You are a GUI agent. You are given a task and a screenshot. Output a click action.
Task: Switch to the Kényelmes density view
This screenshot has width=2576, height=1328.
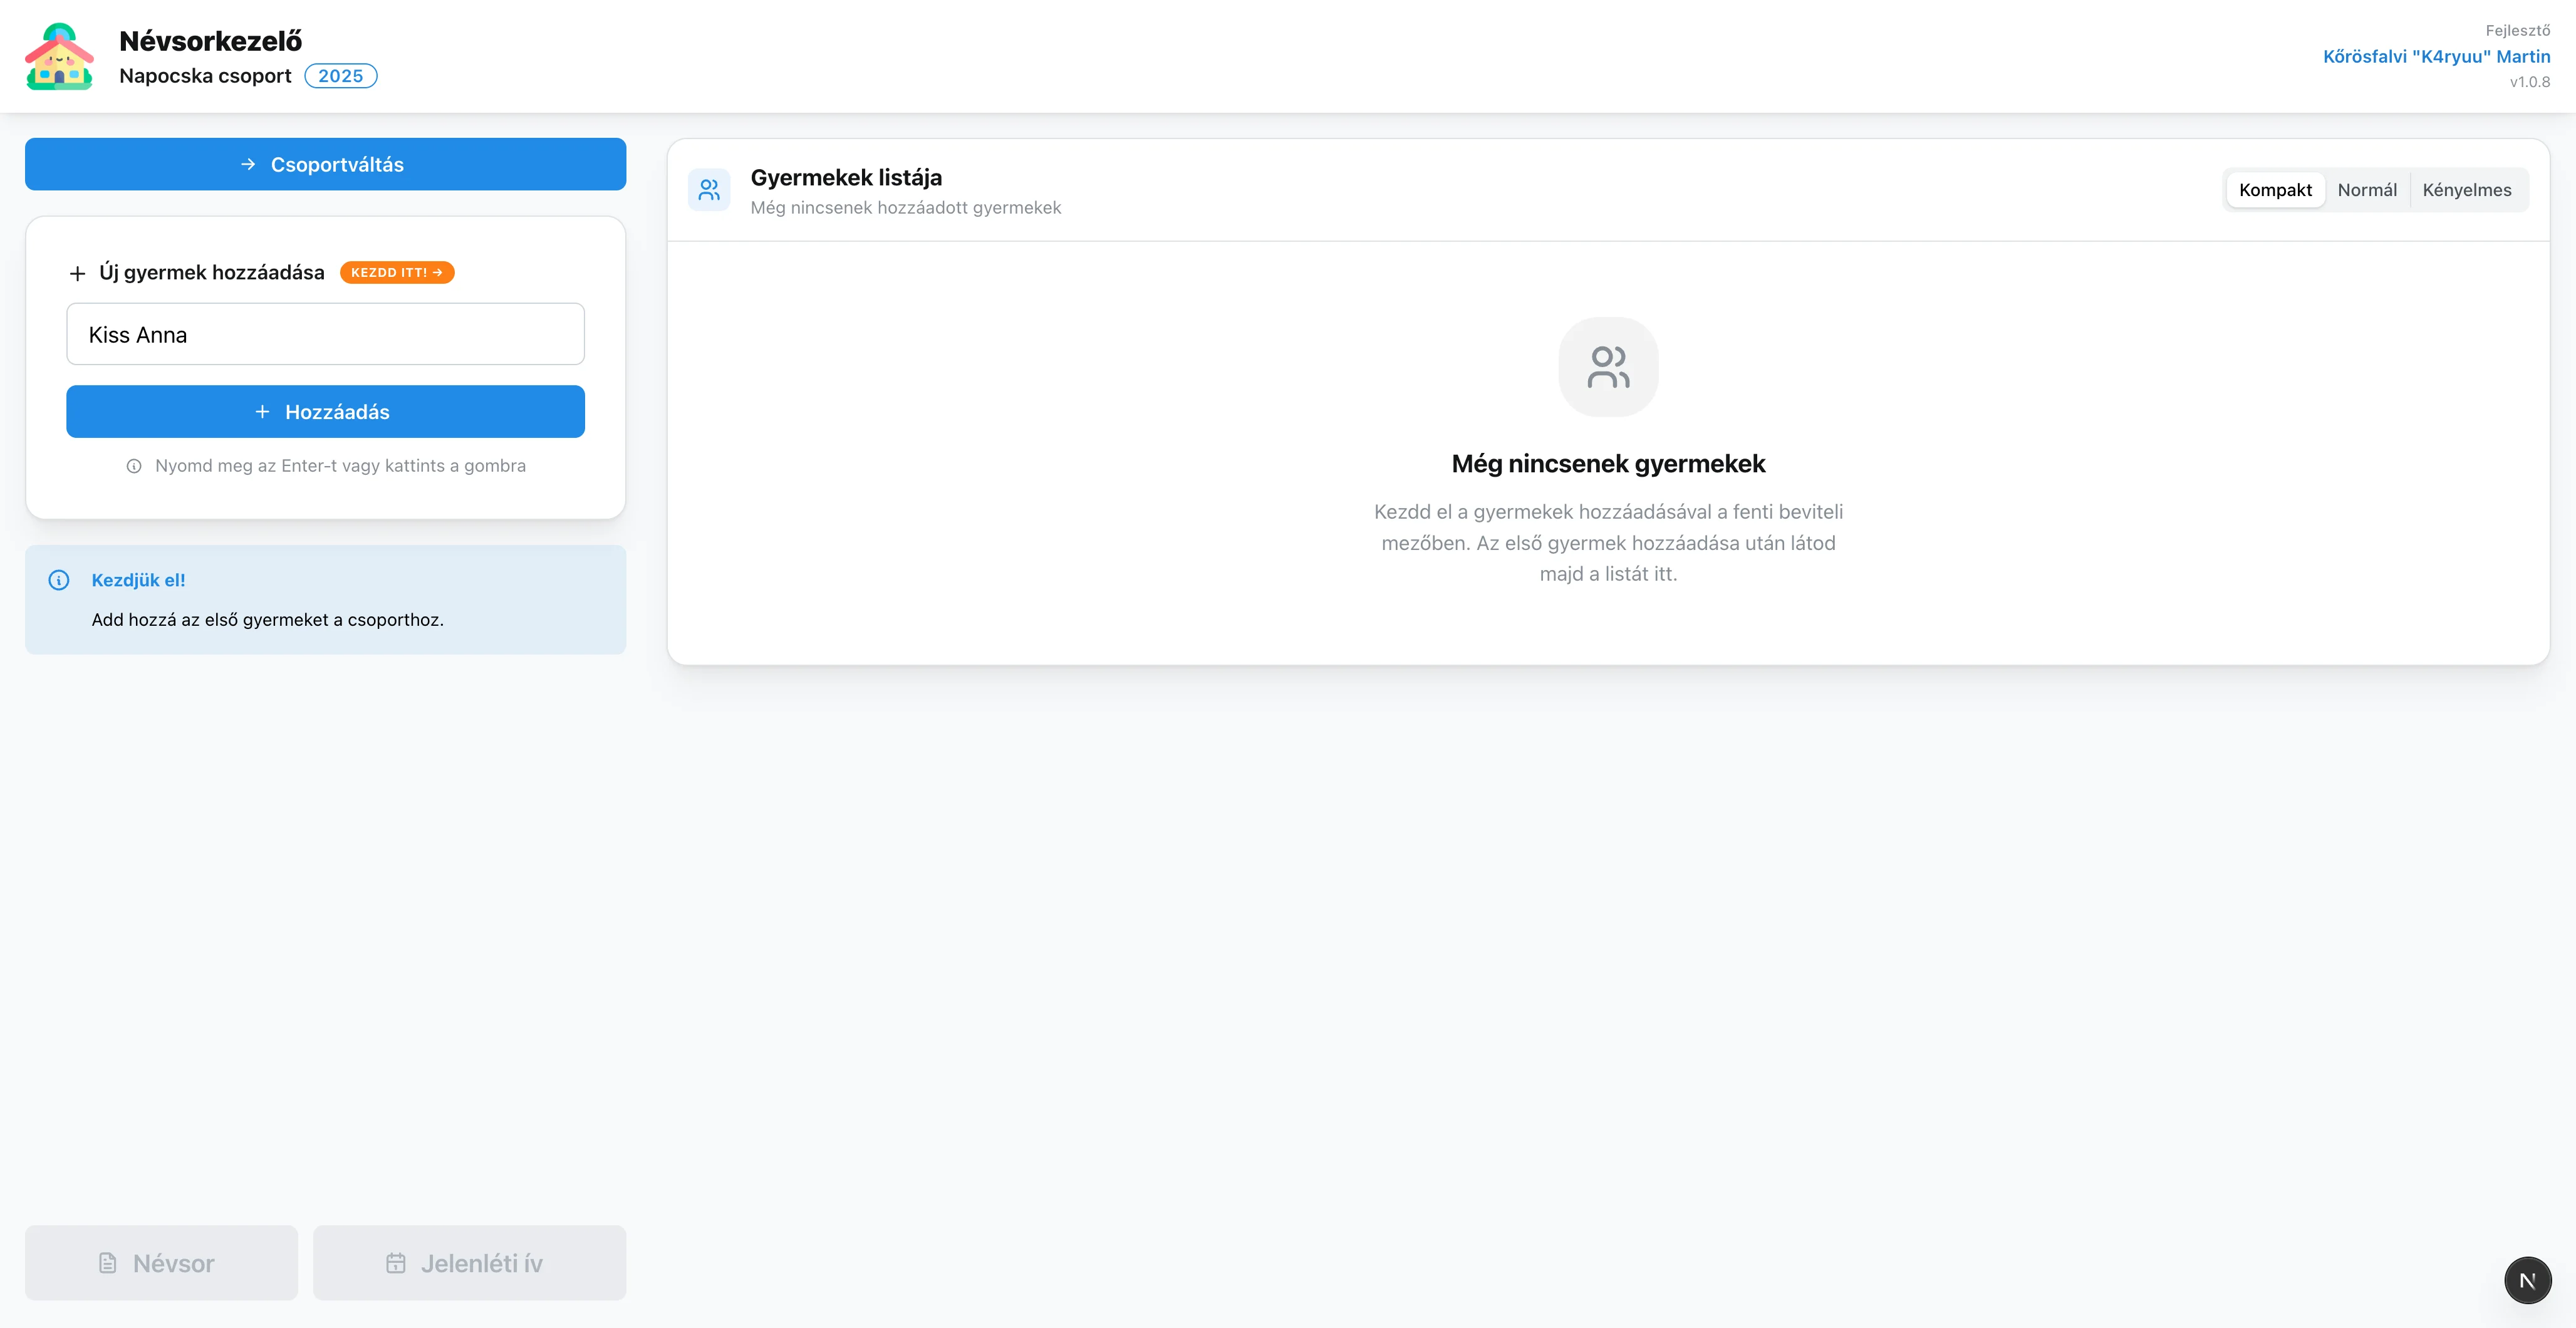[2466, 190]
